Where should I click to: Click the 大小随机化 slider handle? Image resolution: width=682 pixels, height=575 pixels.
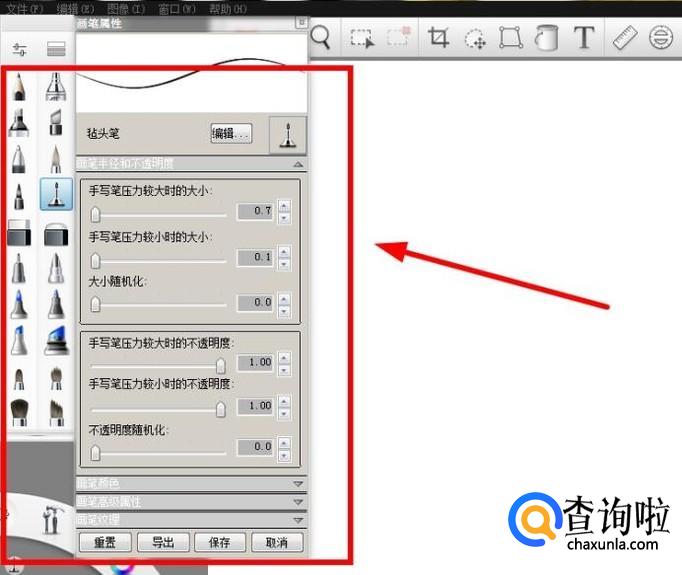point(95,304)
